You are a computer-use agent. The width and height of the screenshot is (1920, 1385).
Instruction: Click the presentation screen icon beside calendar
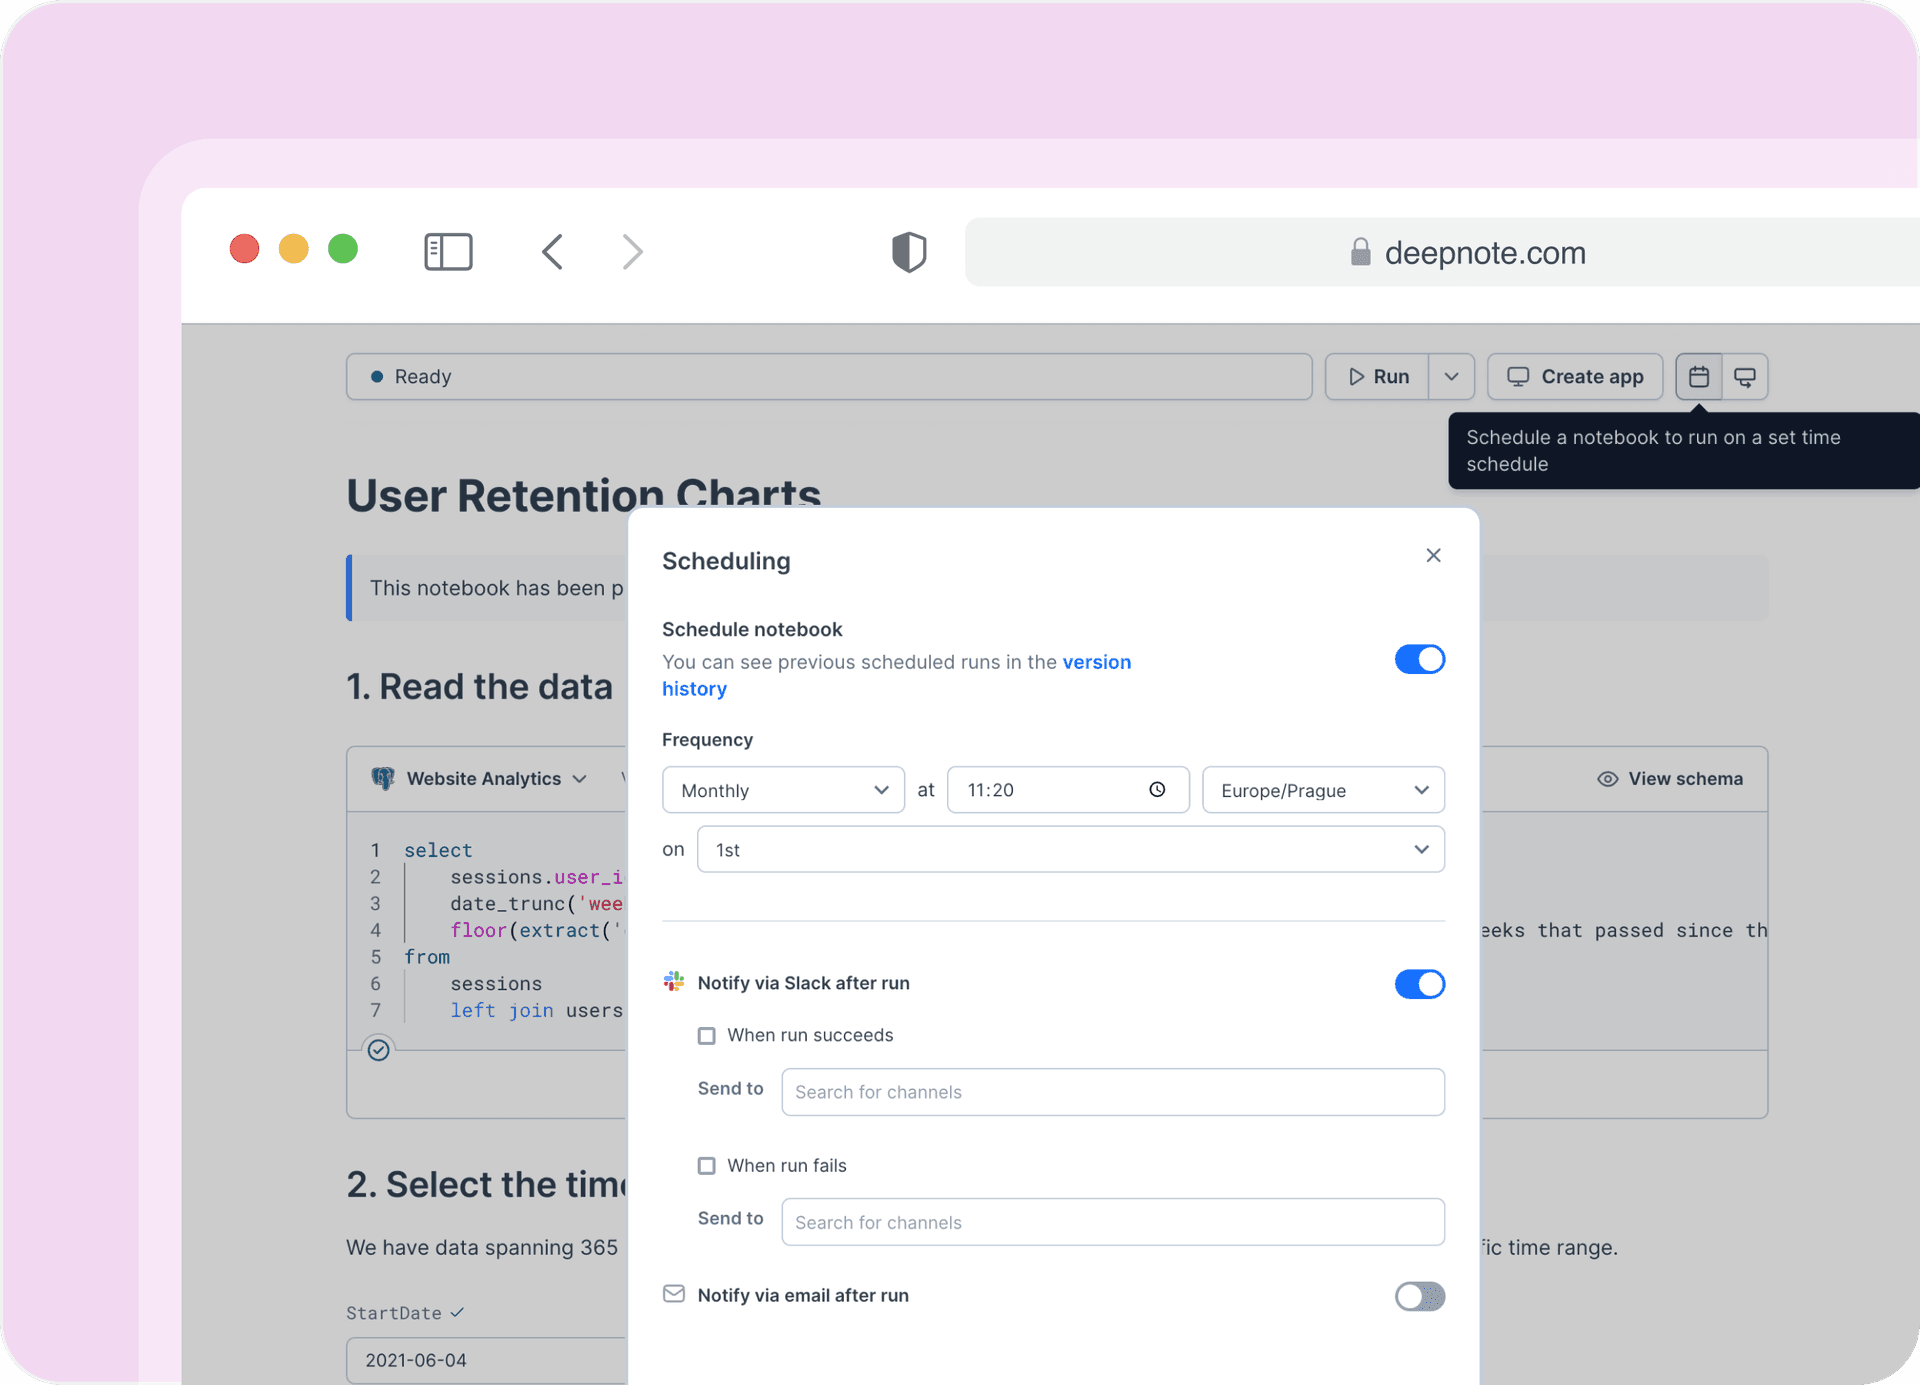click(1745, 377)
